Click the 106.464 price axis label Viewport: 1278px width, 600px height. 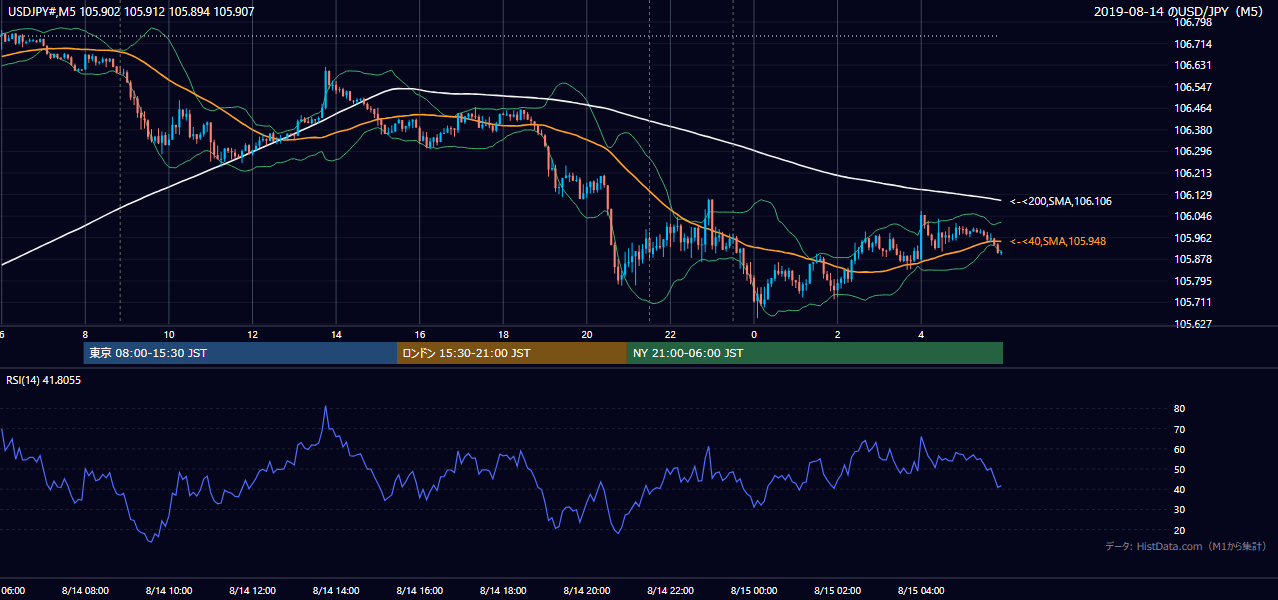(1193, 108)
